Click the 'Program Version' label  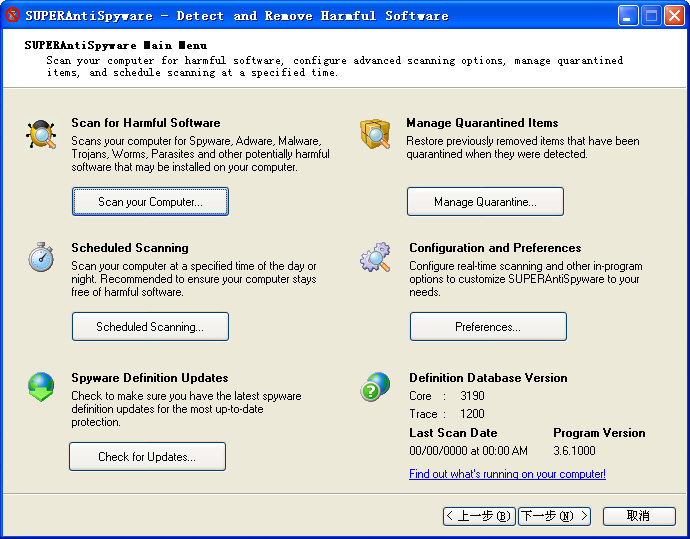click(x=599, y=433)
